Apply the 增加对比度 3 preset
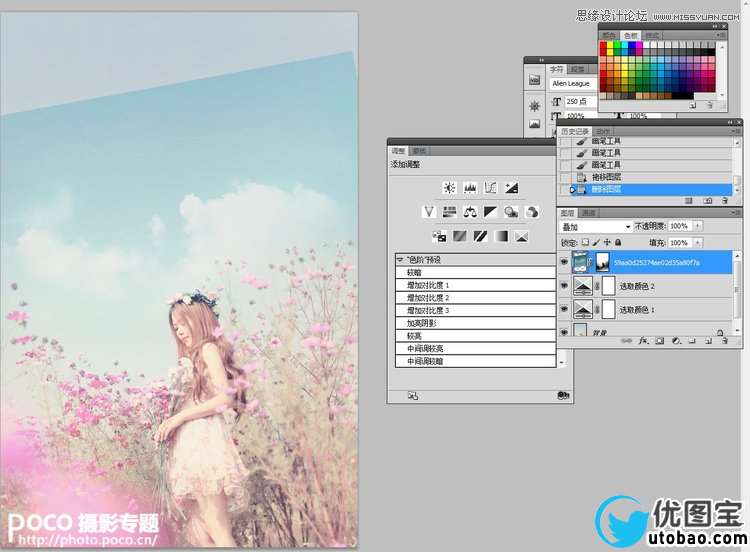The height and width of the screenshot is (552, 750). (475, 310)
